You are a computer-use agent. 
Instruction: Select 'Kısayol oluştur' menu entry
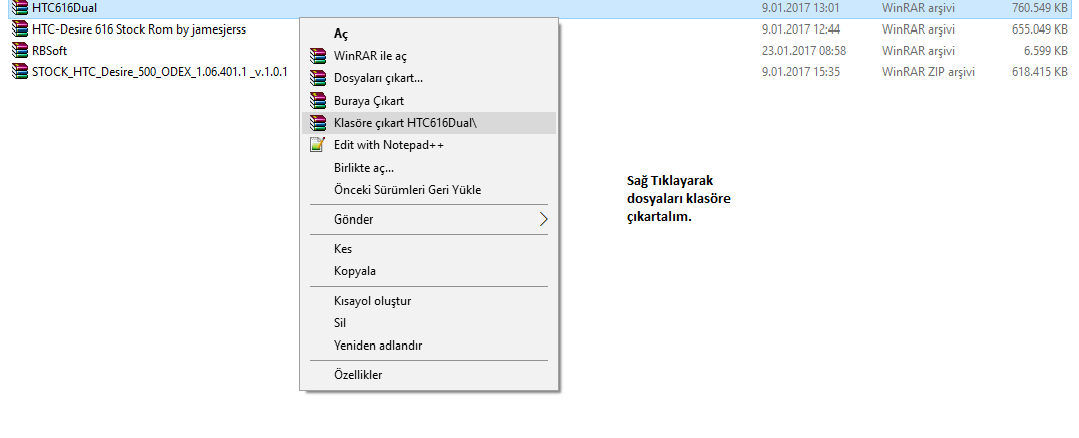[x=429, y=301]
